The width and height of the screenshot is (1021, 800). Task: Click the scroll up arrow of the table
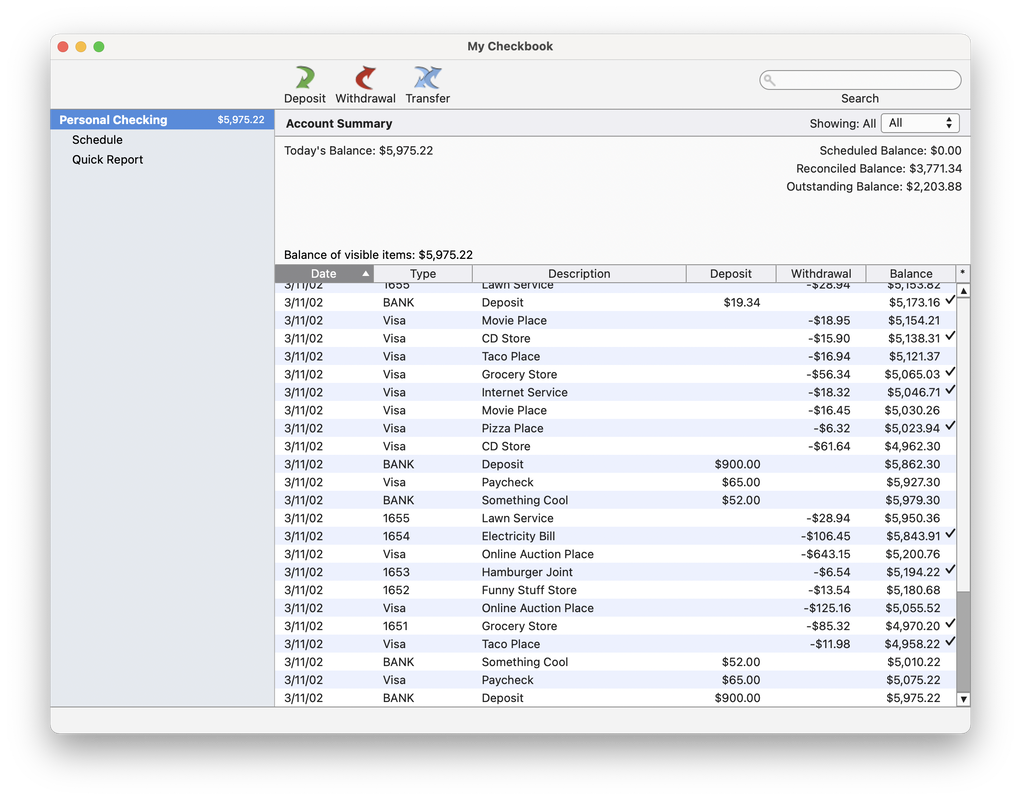pyautogui.click(x=964, y=291)
